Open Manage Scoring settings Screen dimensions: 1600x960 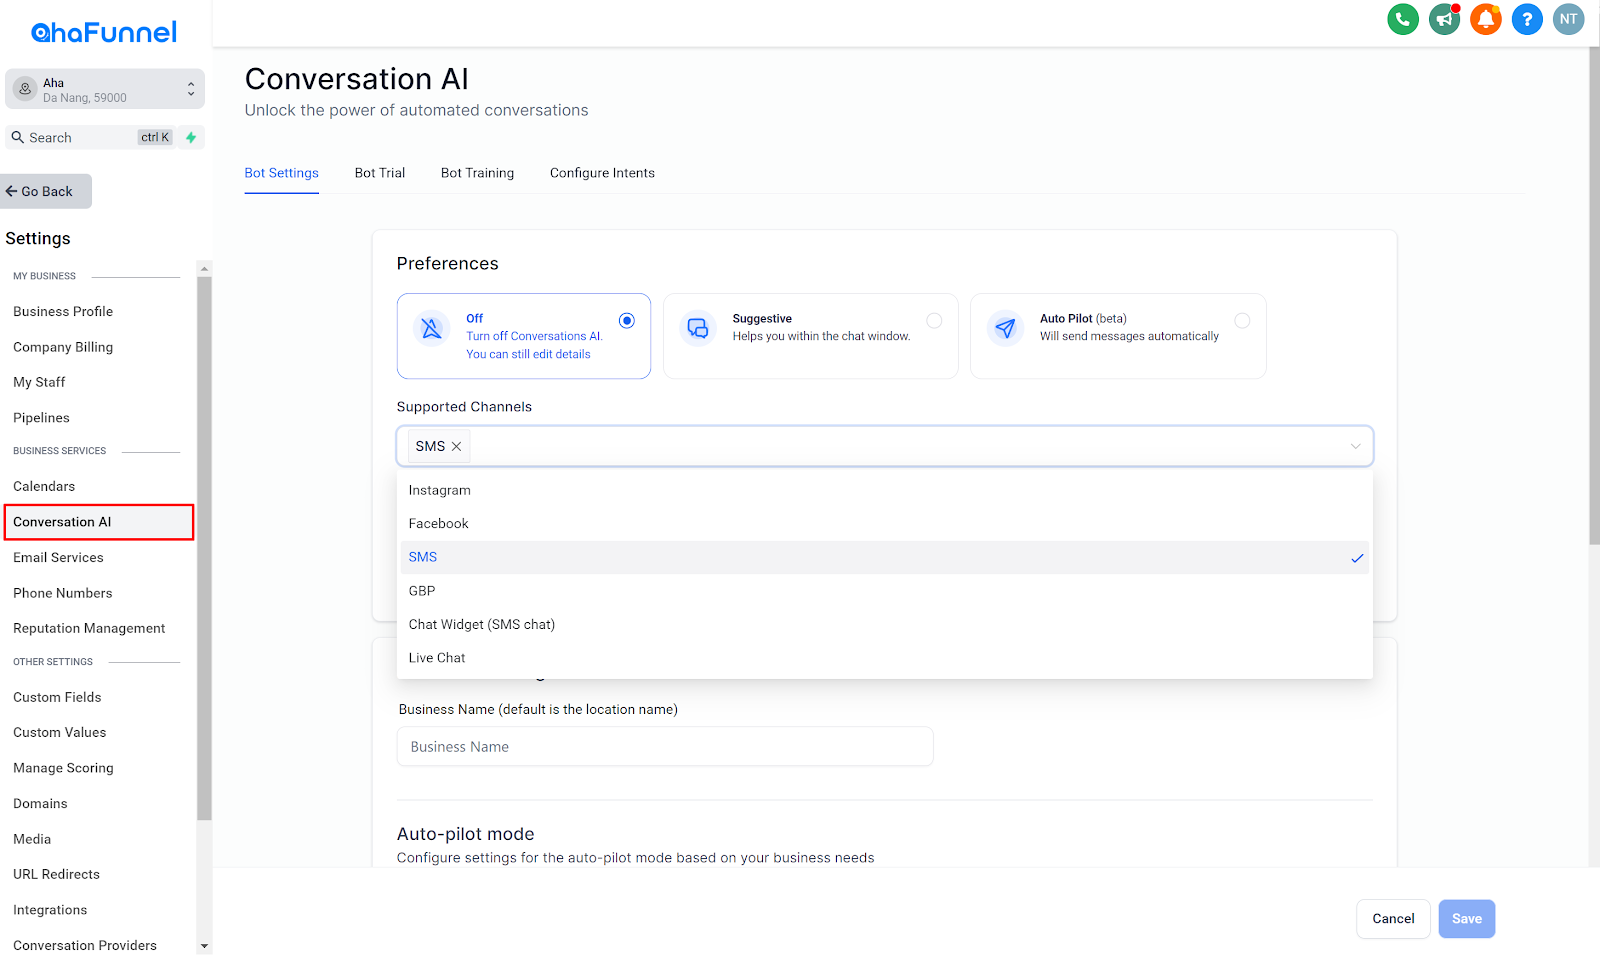click(x=63, y=768)
